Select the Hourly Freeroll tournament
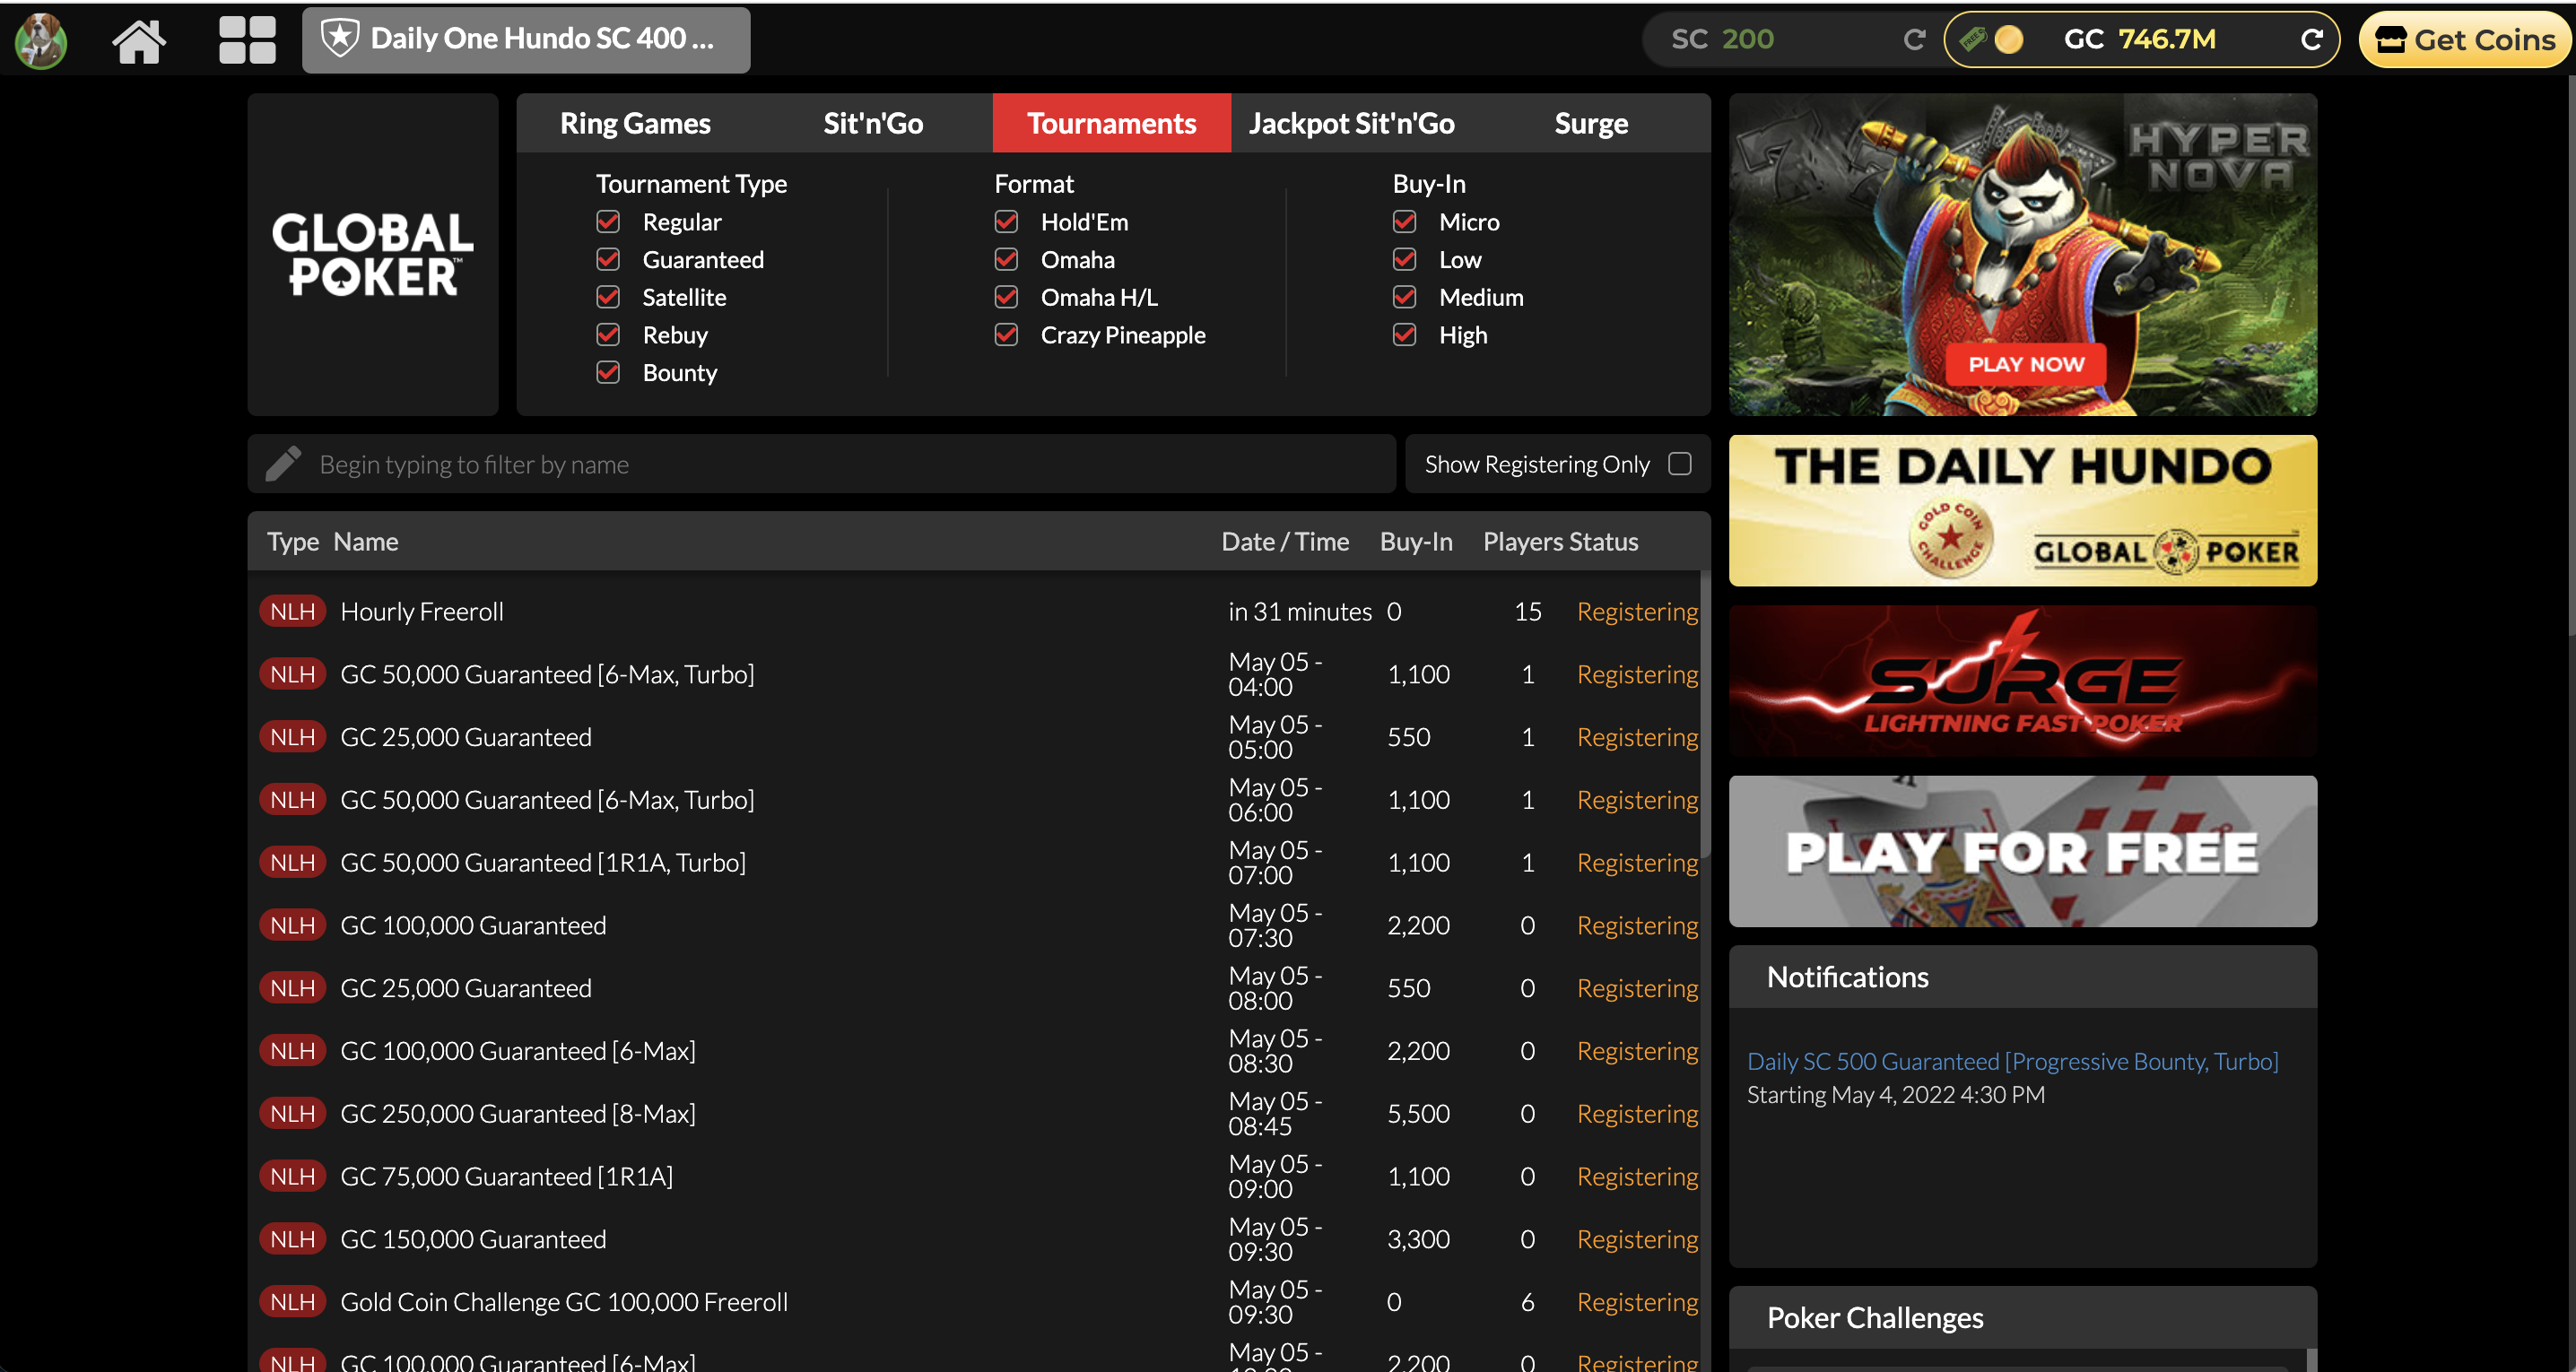Screen dimensions: 2576x1372 coord(975,611)
